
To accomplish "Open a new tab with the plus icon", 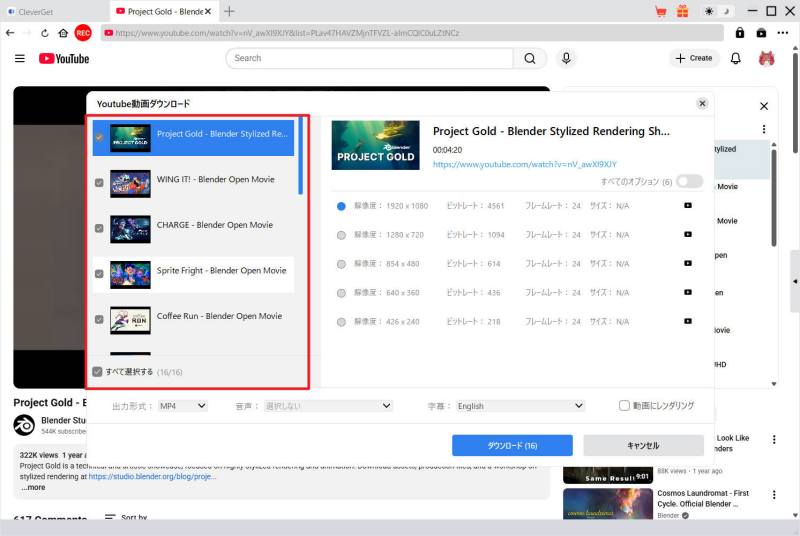I will tap(229, 11).
